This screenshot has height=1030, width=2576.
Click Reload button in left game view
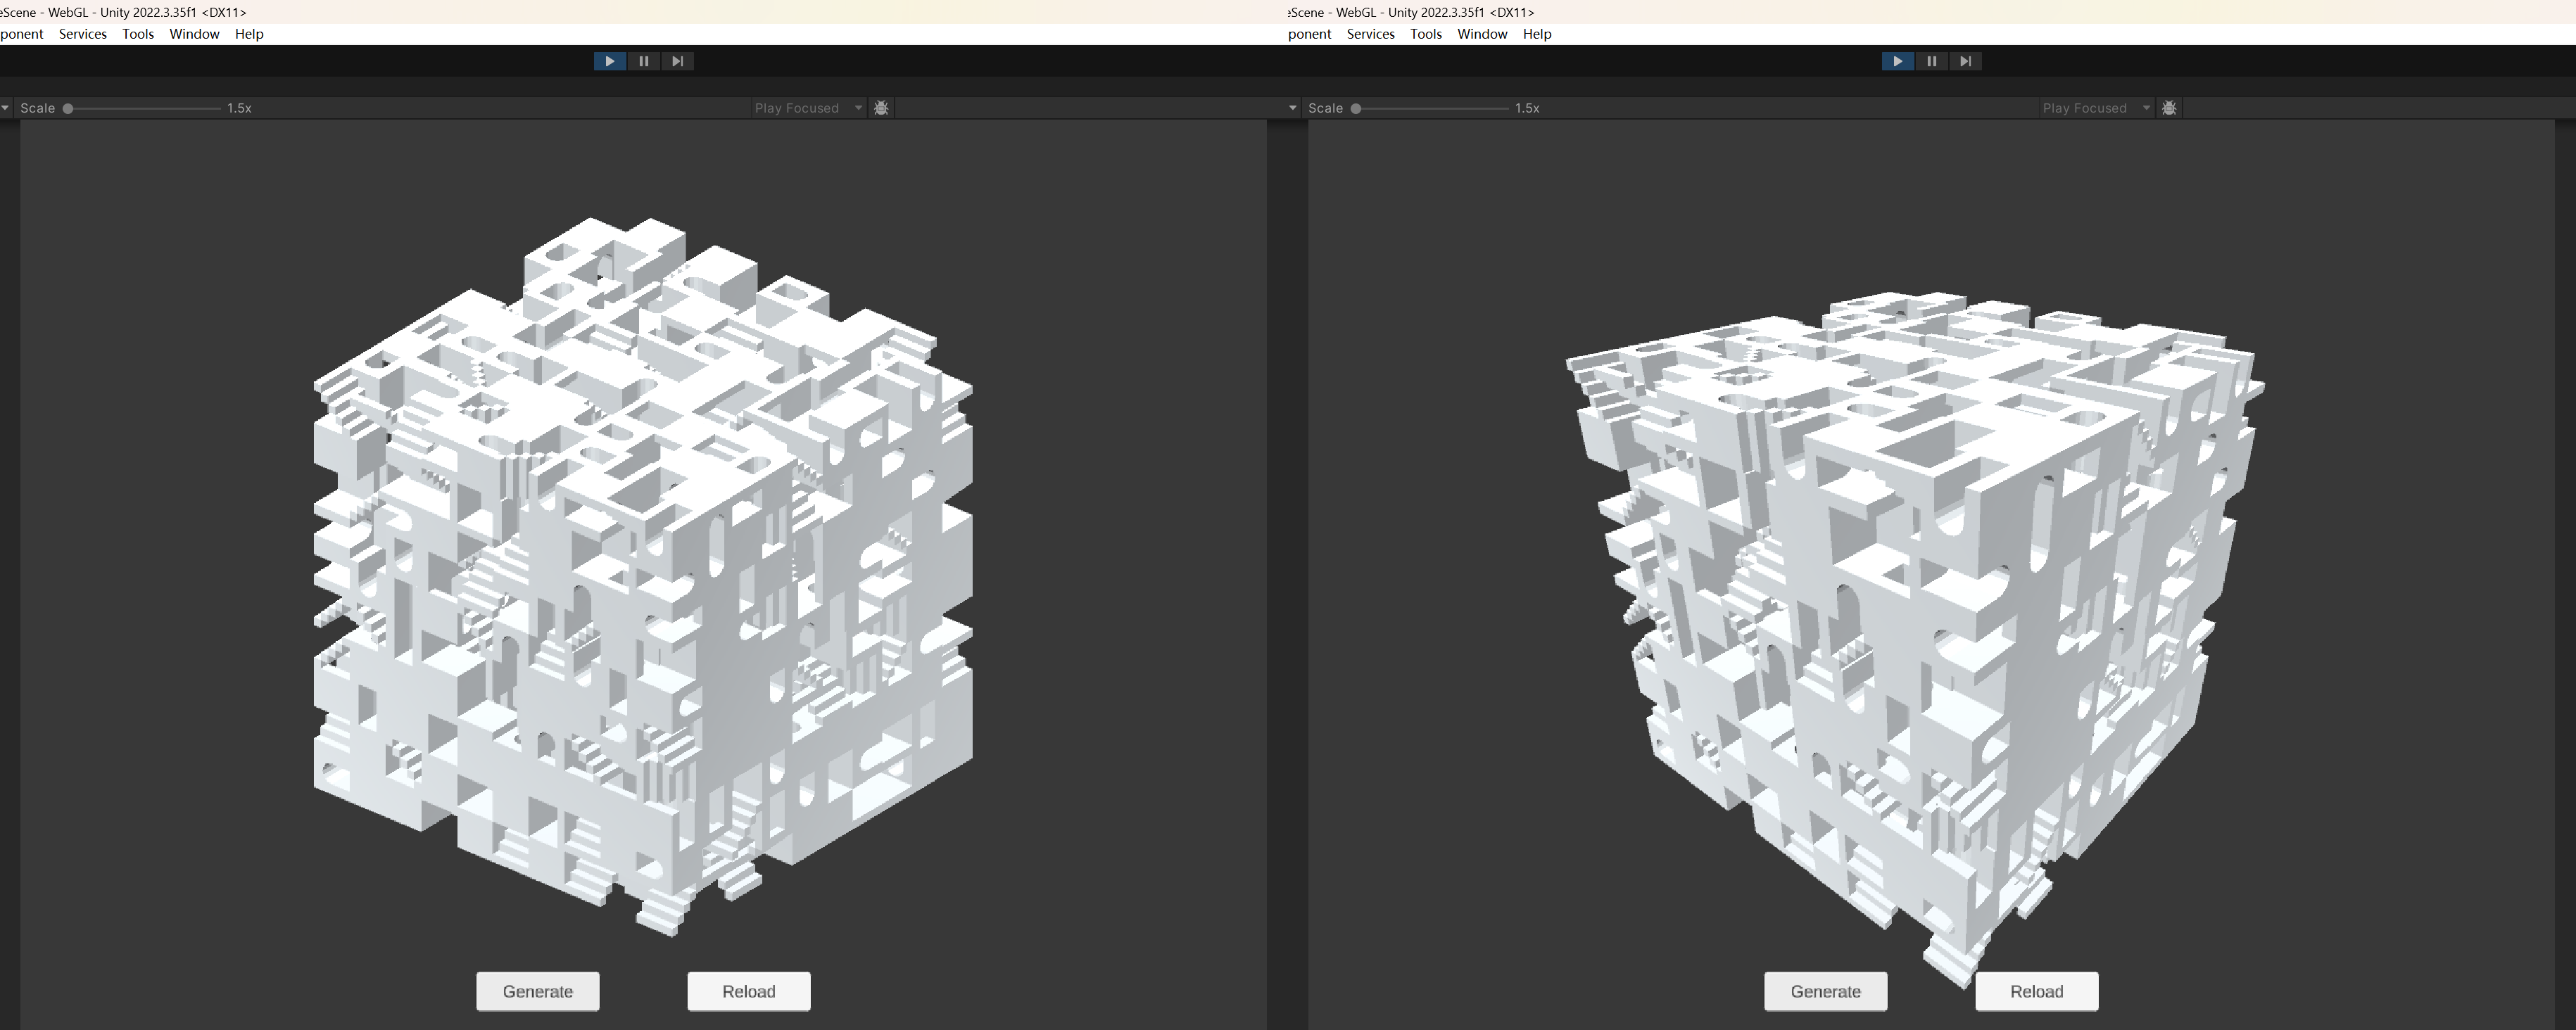(x=749, y=991)
